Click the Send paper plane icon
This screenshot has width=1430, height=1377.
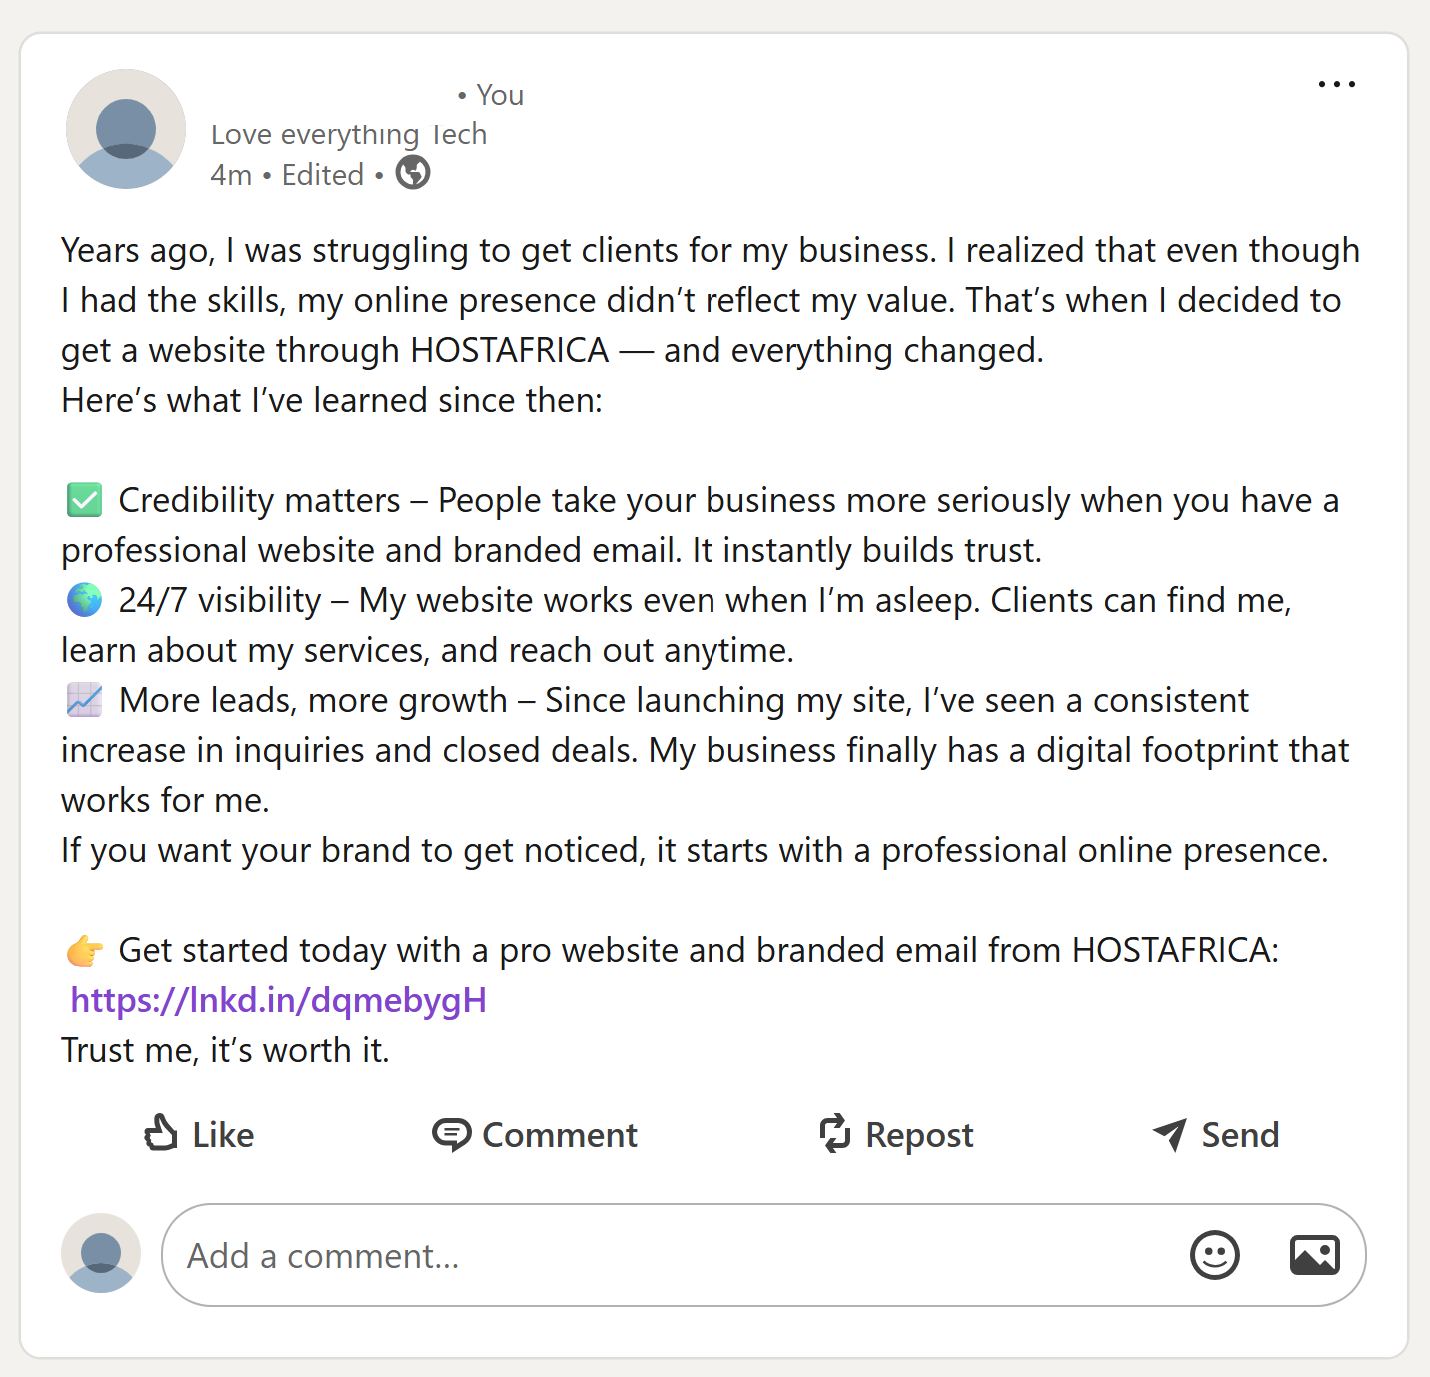[x=1170, y=1134]
